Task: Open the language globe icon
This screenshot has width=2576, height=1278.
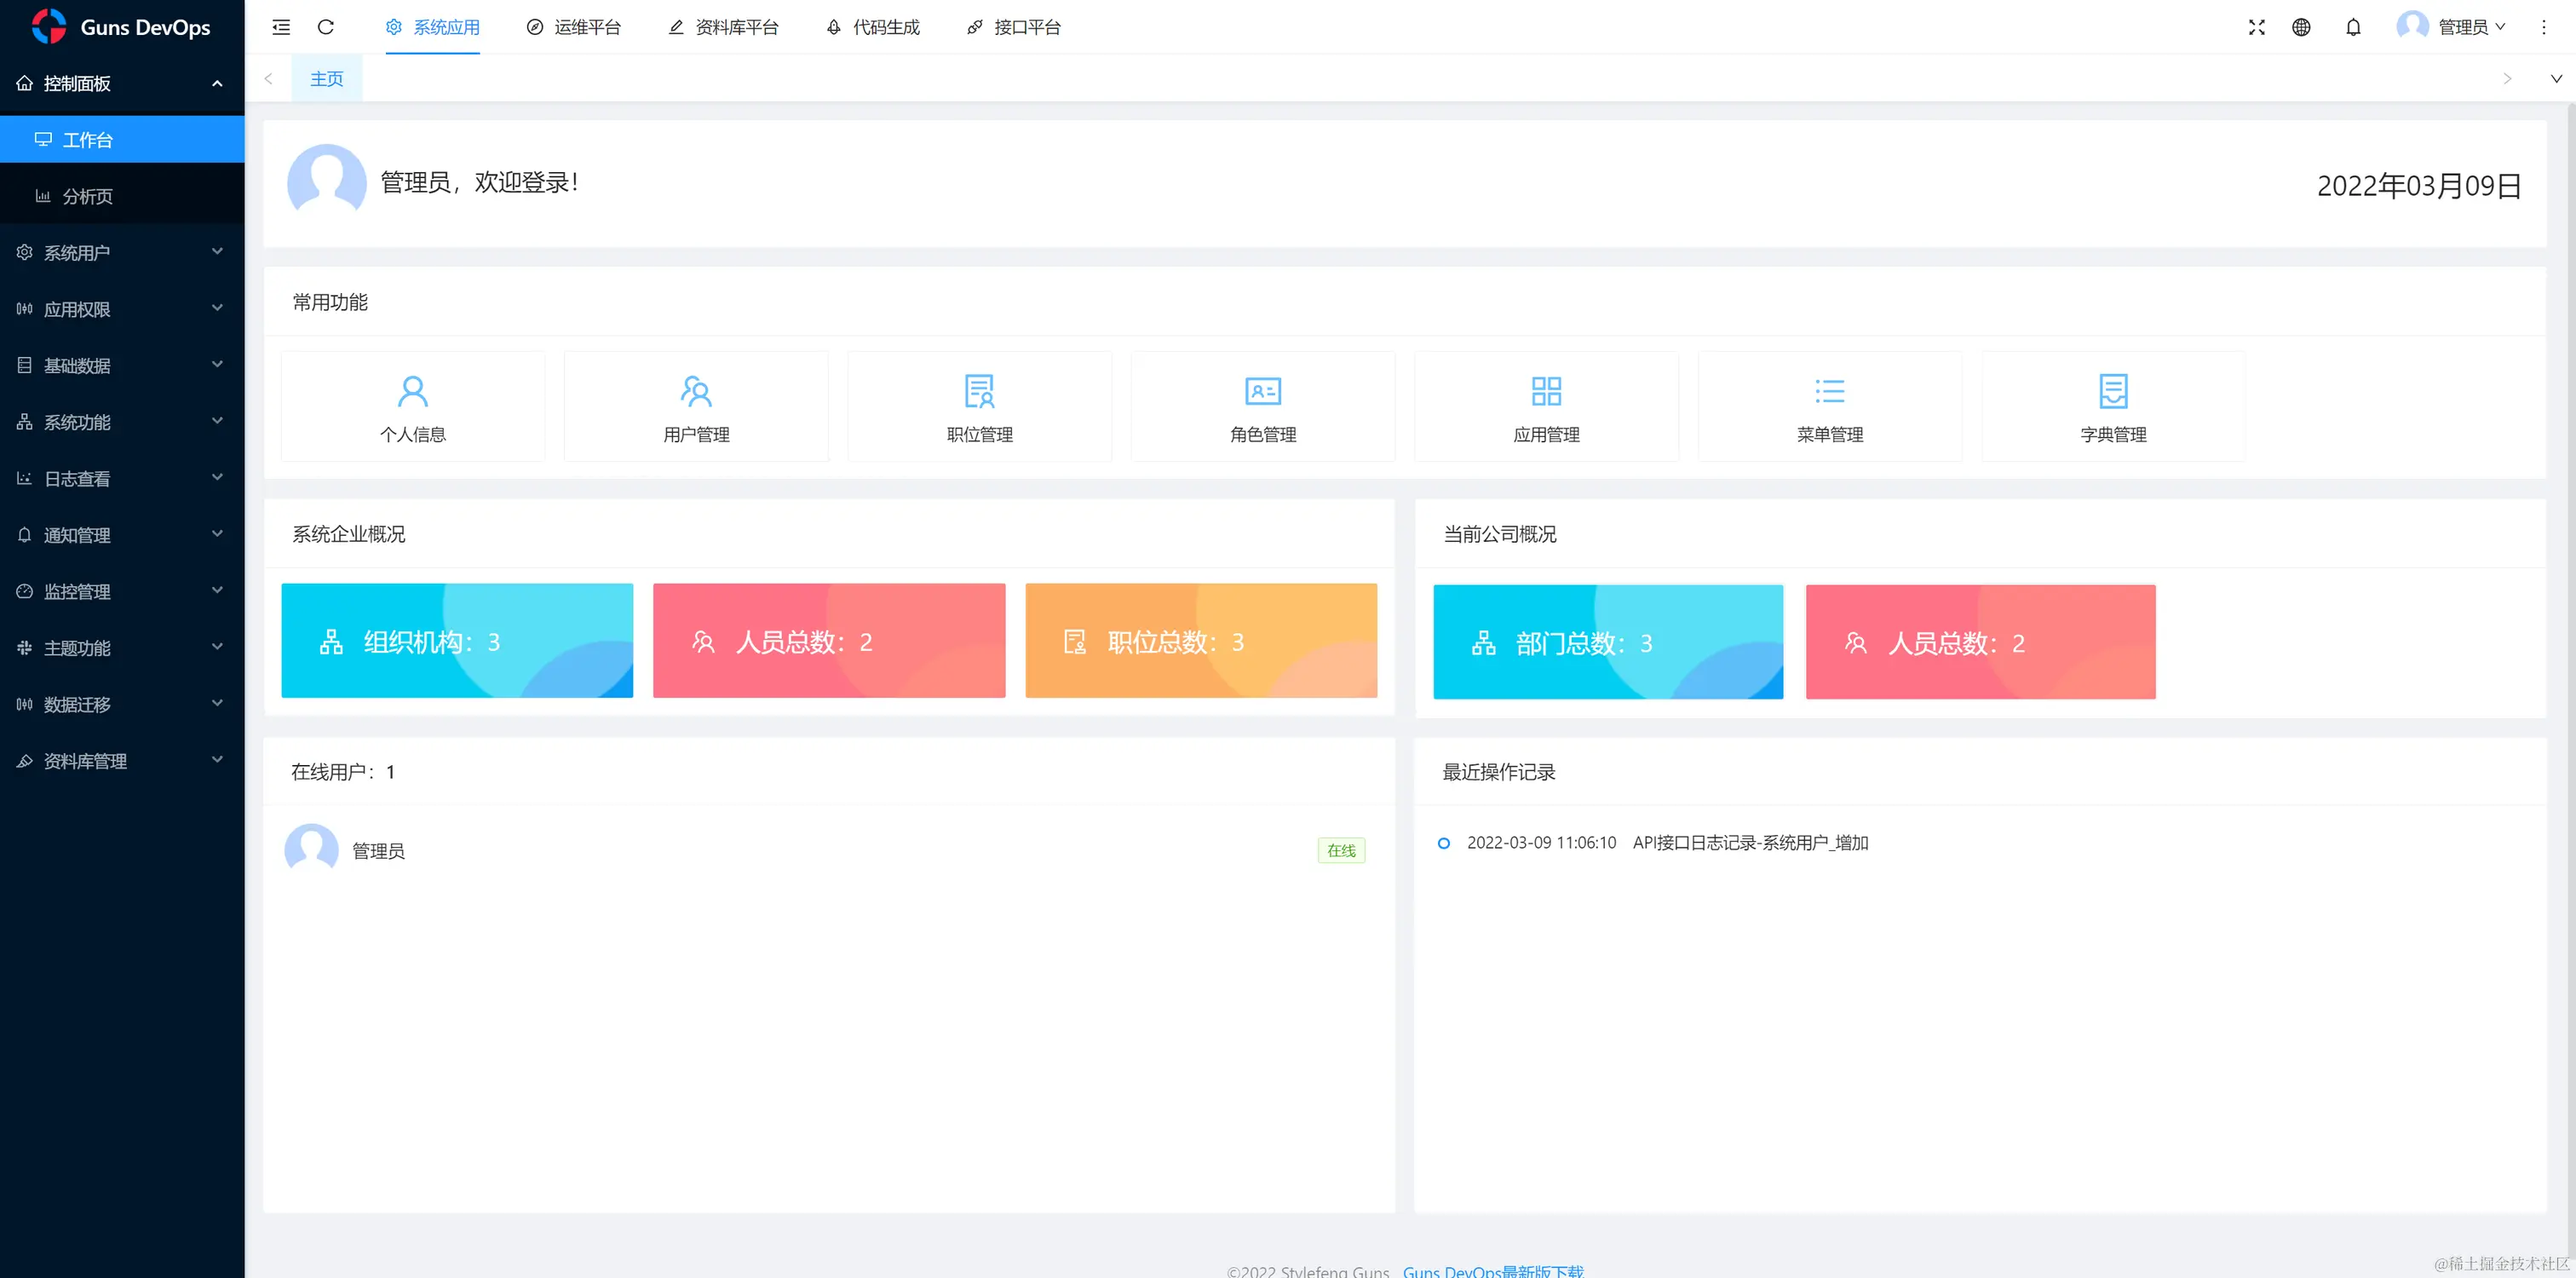Action: coord(2301,27)
